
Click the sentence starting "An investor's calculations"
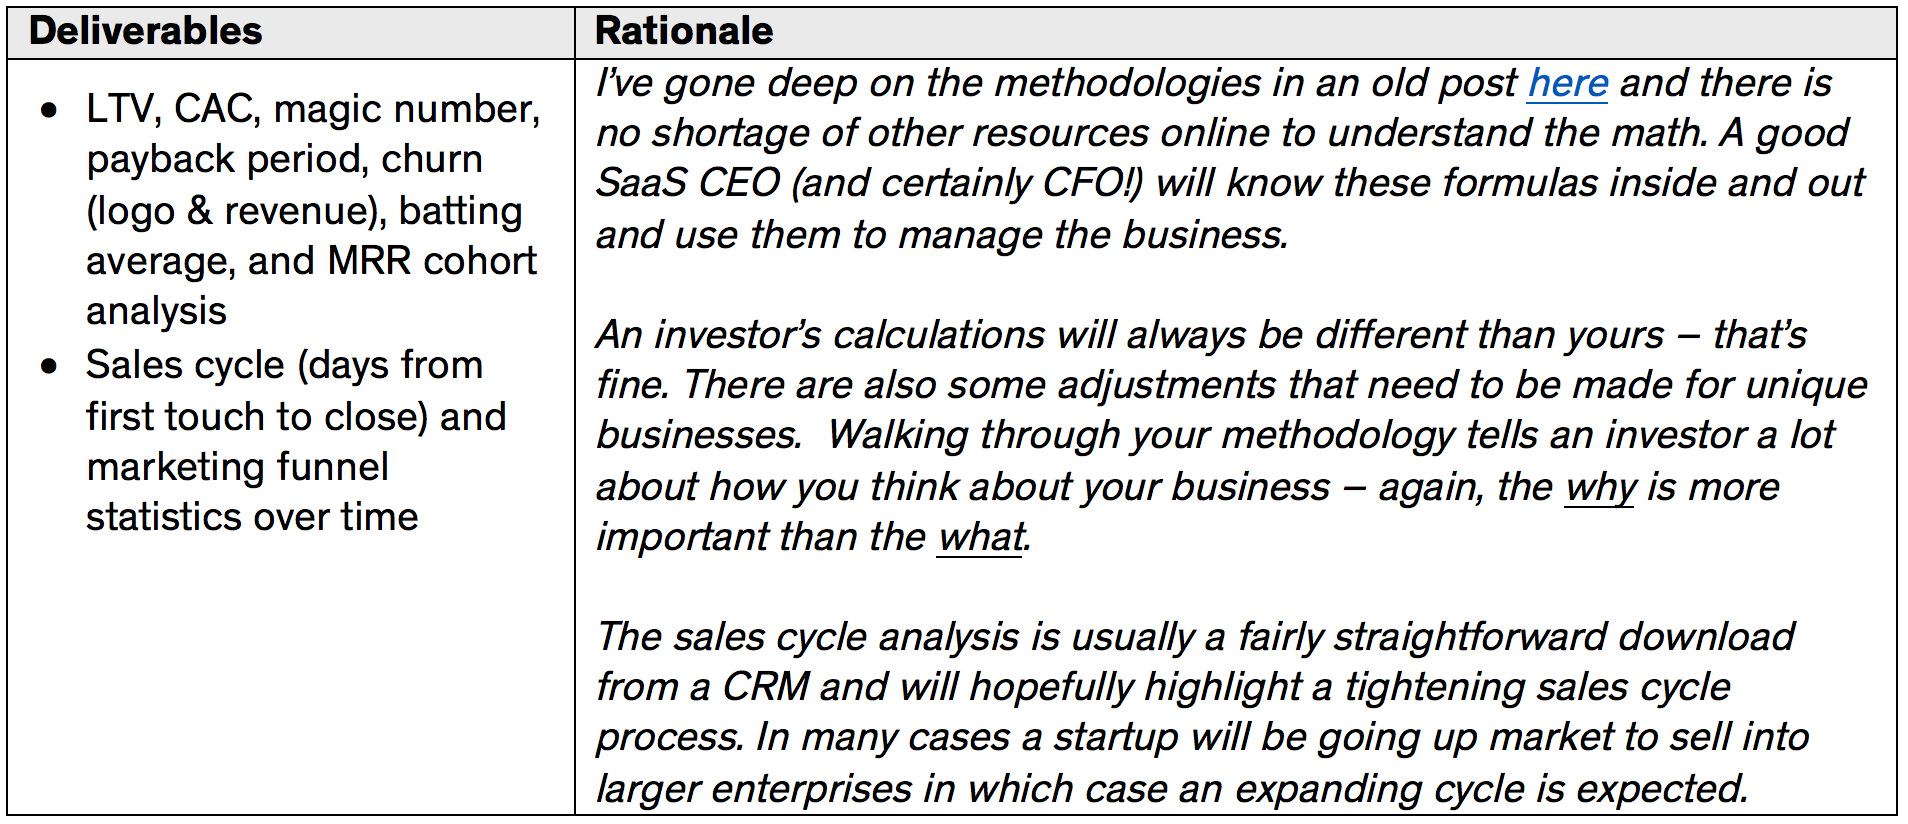pyautogui.click(x=1200, y=335)
